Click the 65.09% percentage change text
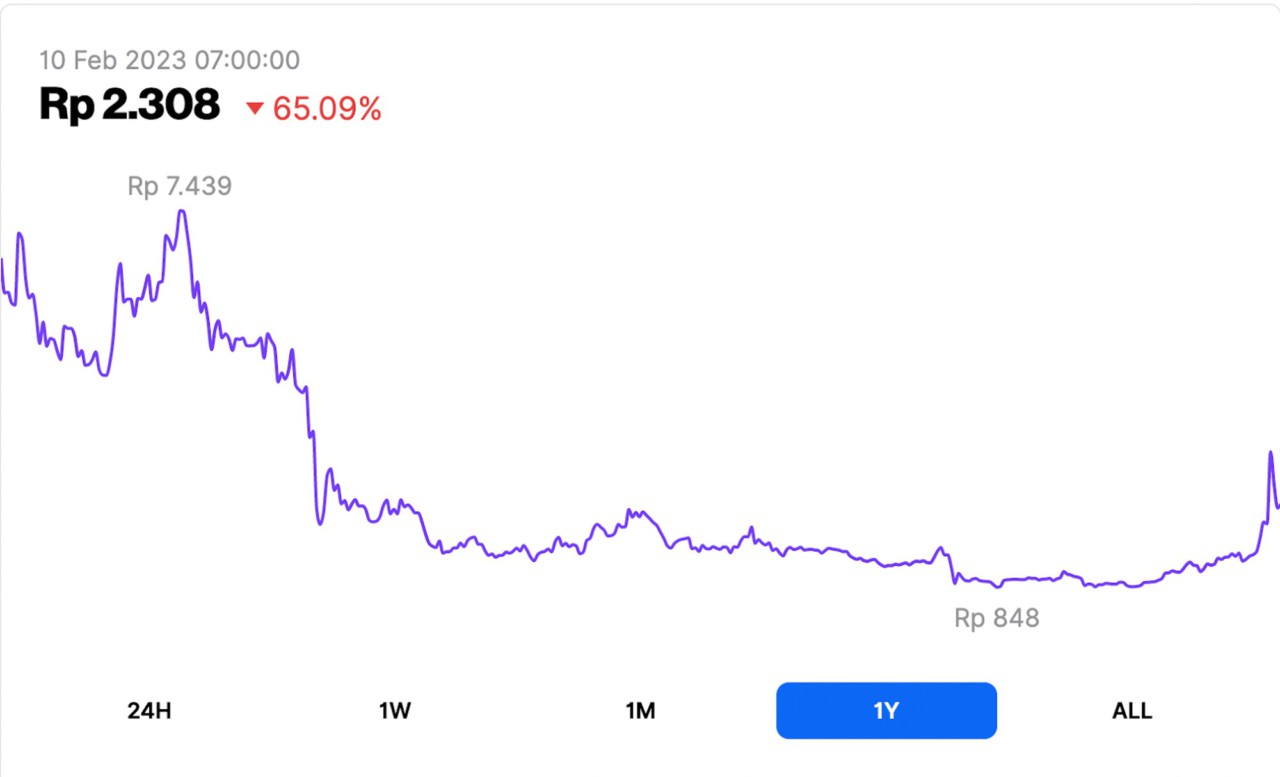The width and height of the screenshot is (1280, 777). (x=328, y=109)
